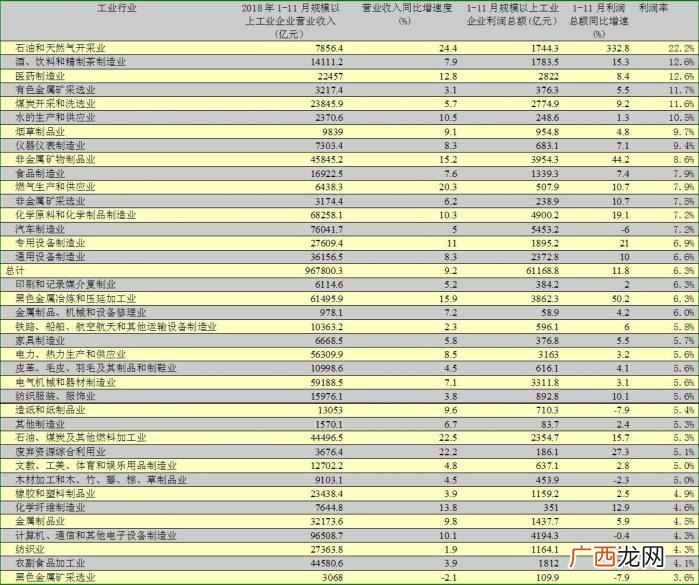Image resolution: width=699 pixels, height=585 pixels.
Task: Select the 煤炭开采和洗选业 row name
Action: pyautogui.click(x=55, y=104)
